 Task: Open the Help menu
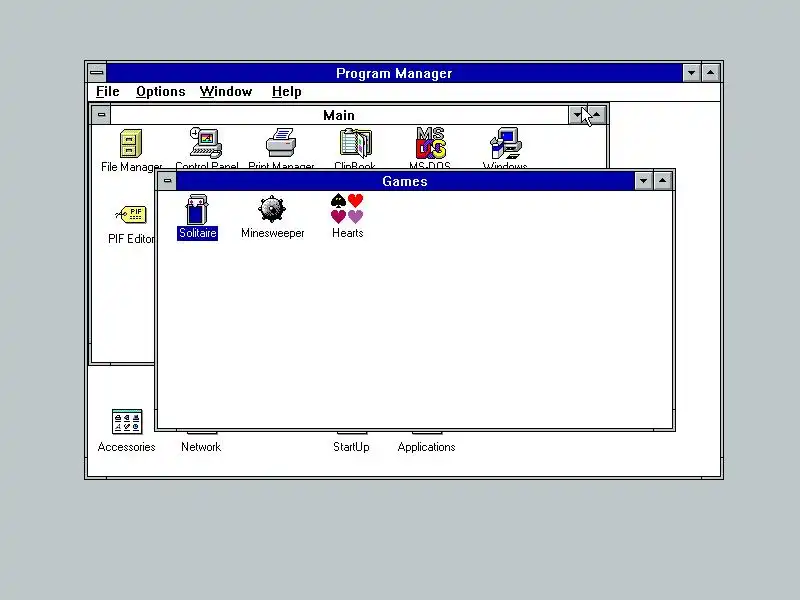pyautogui.click(x=287, y=92)
